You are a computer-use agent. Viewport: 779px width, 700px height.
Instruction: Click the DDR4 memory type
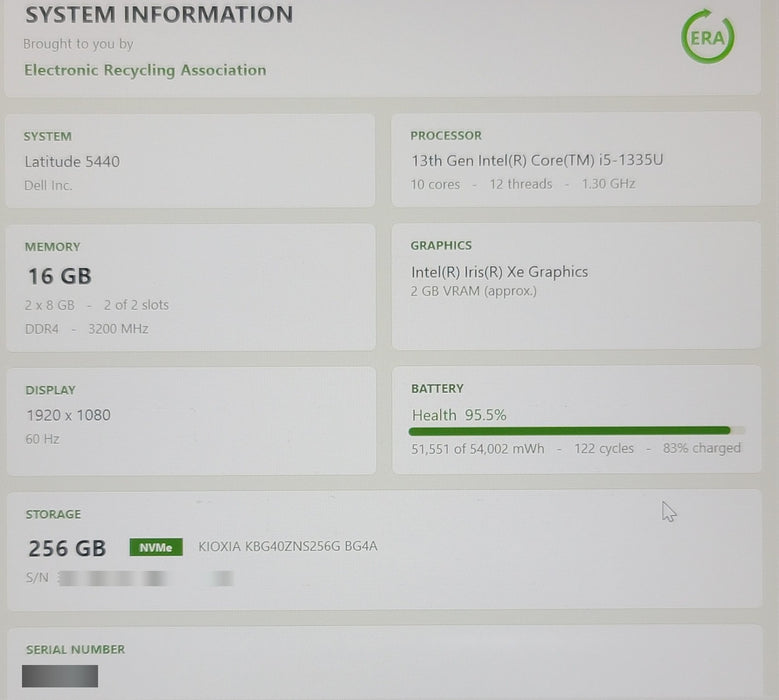(x=42, y=329)
